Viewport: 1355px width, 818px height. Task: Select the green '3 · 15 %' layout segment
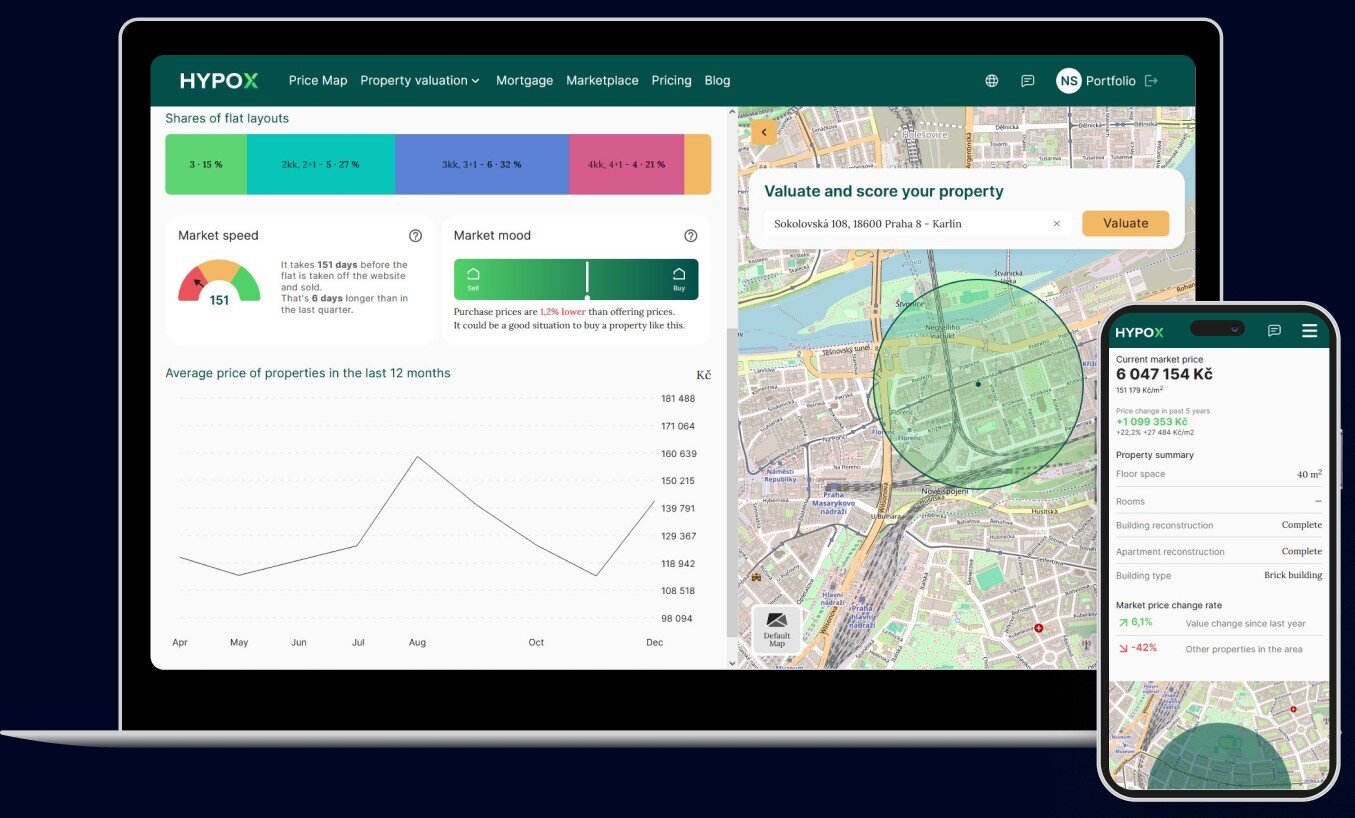[206, 164]
